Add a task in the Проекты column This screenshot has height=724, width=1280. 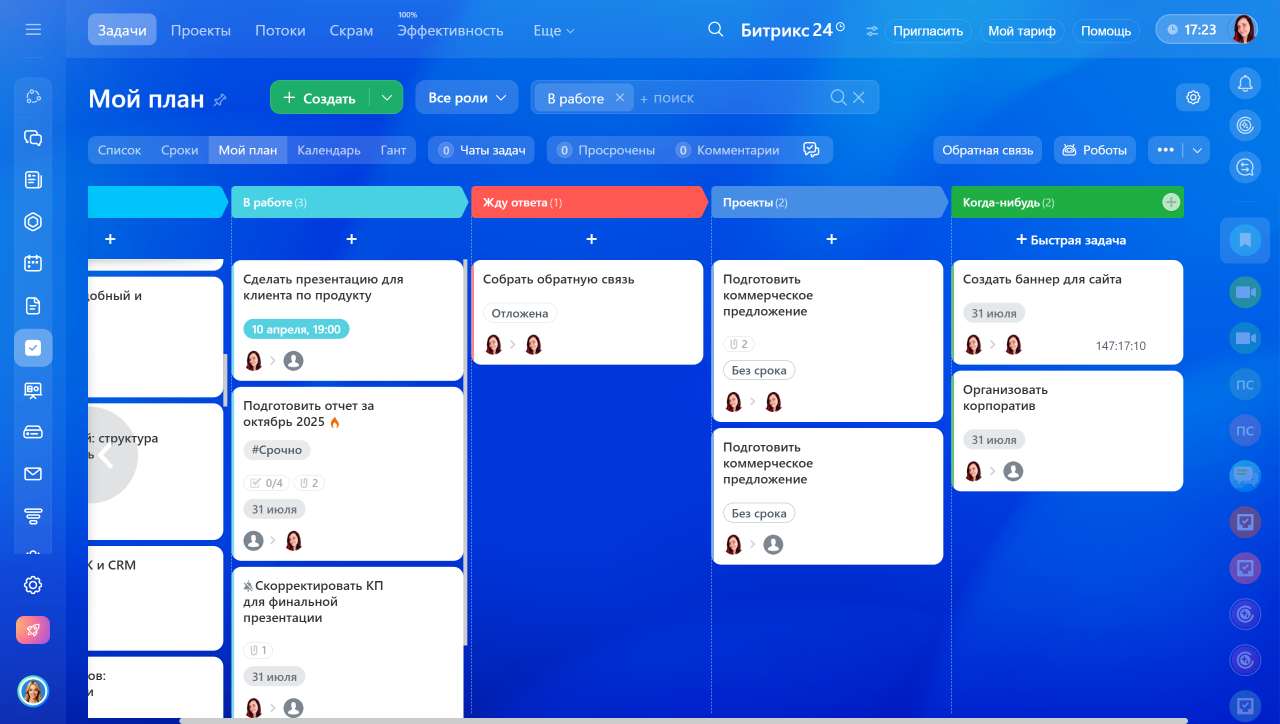tap(831, 240)
